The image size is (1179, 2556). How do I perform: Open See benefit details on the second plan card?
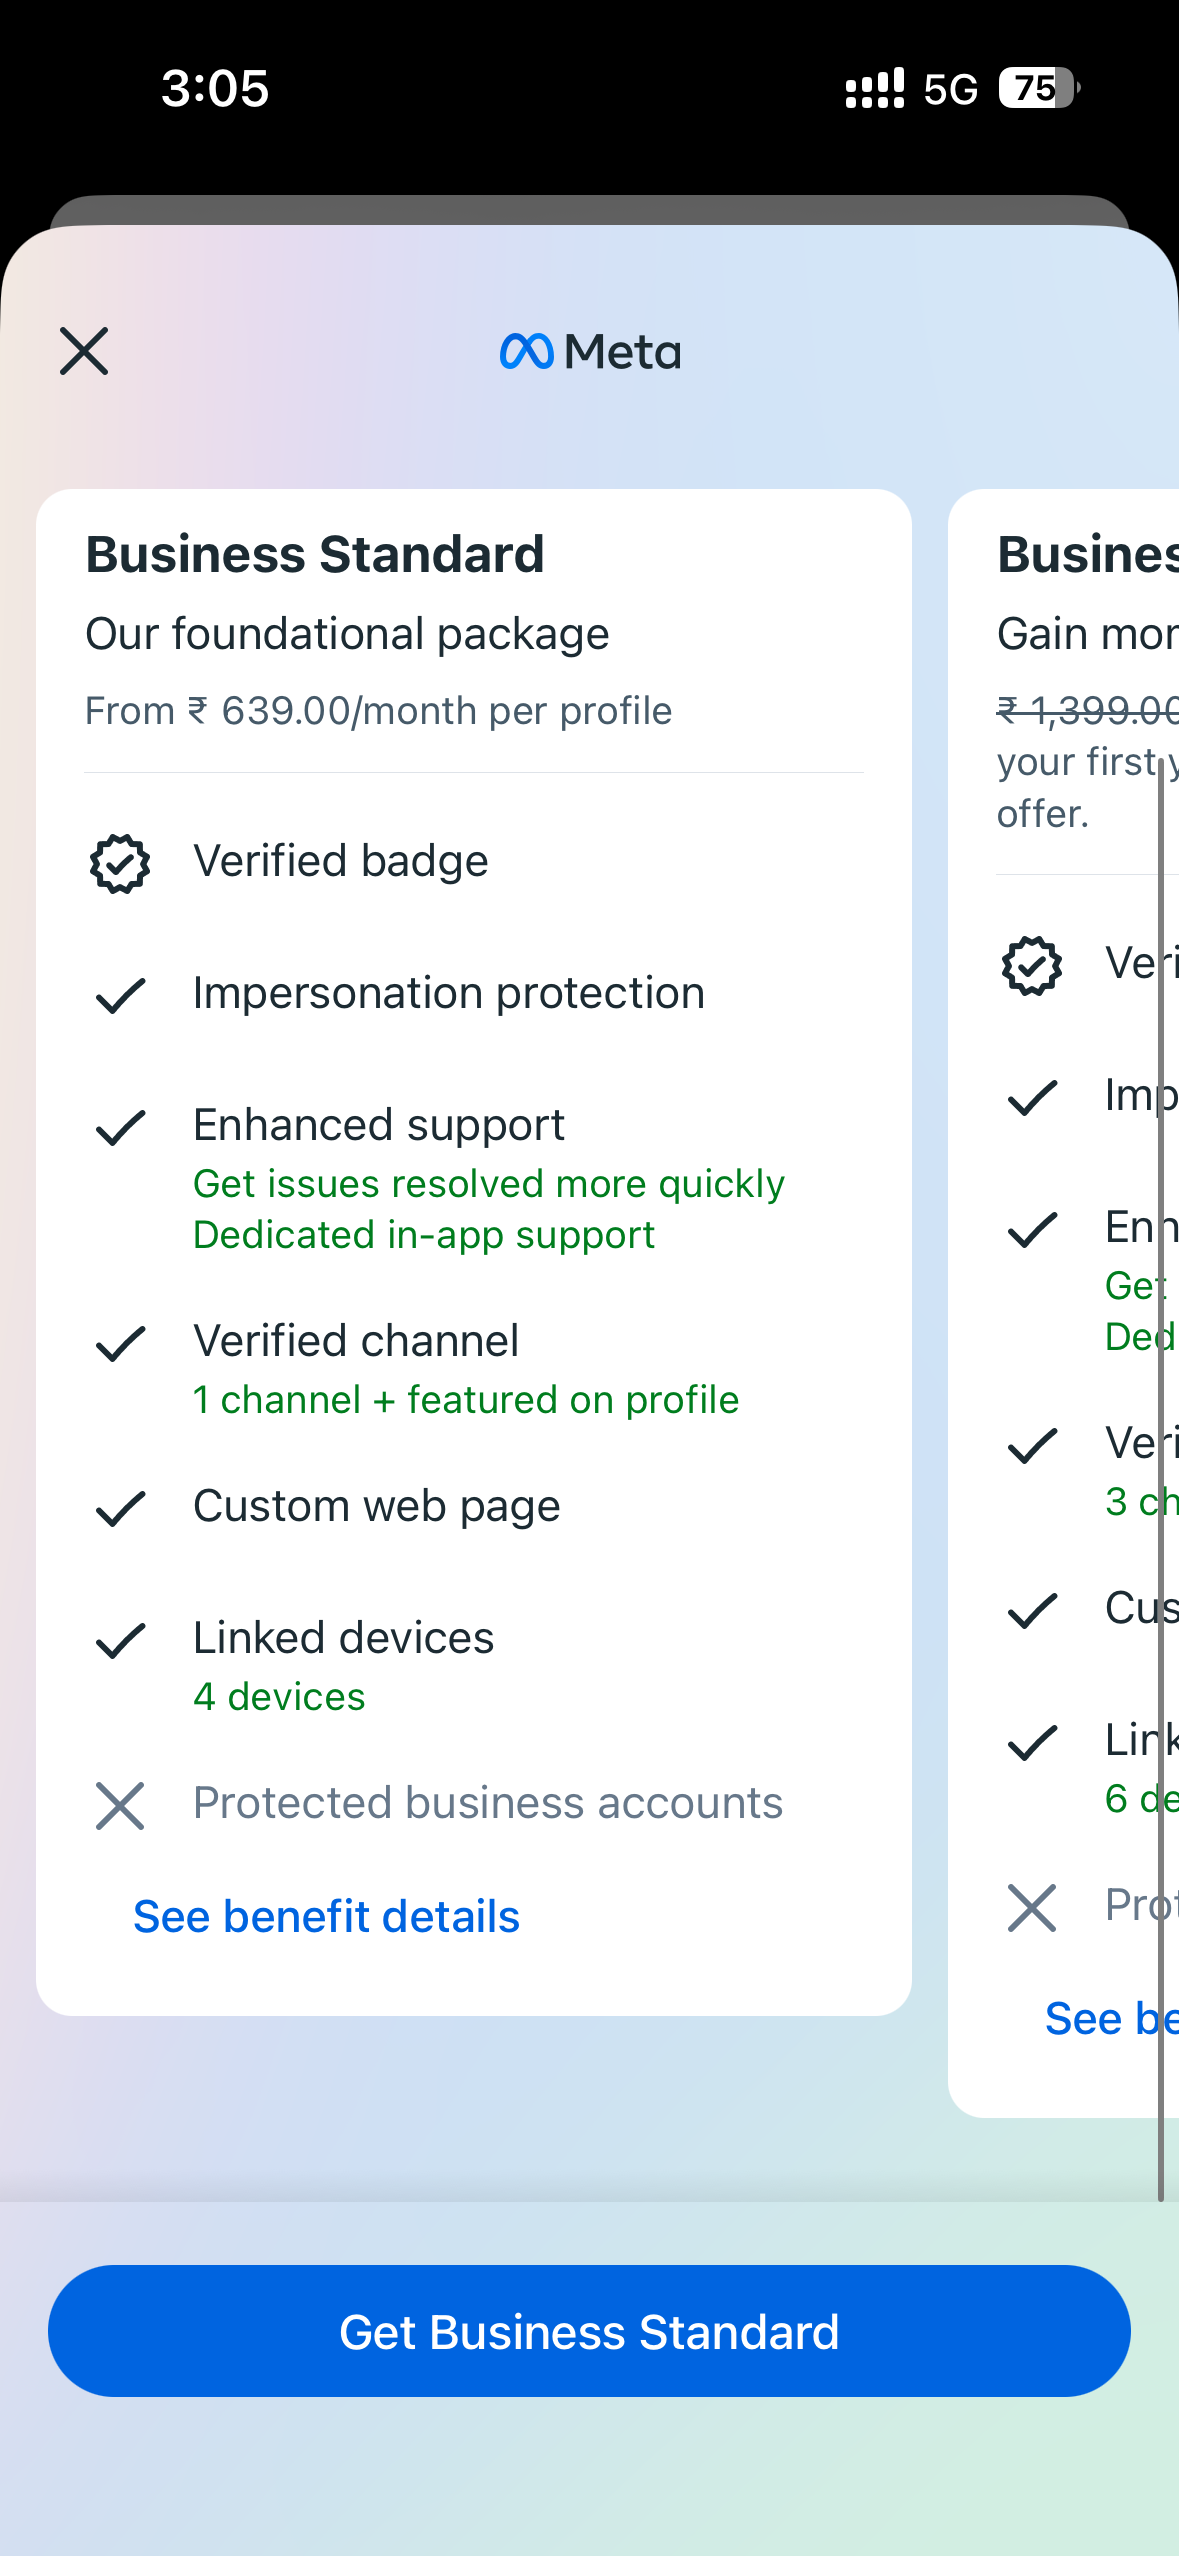[1108, 2019]
